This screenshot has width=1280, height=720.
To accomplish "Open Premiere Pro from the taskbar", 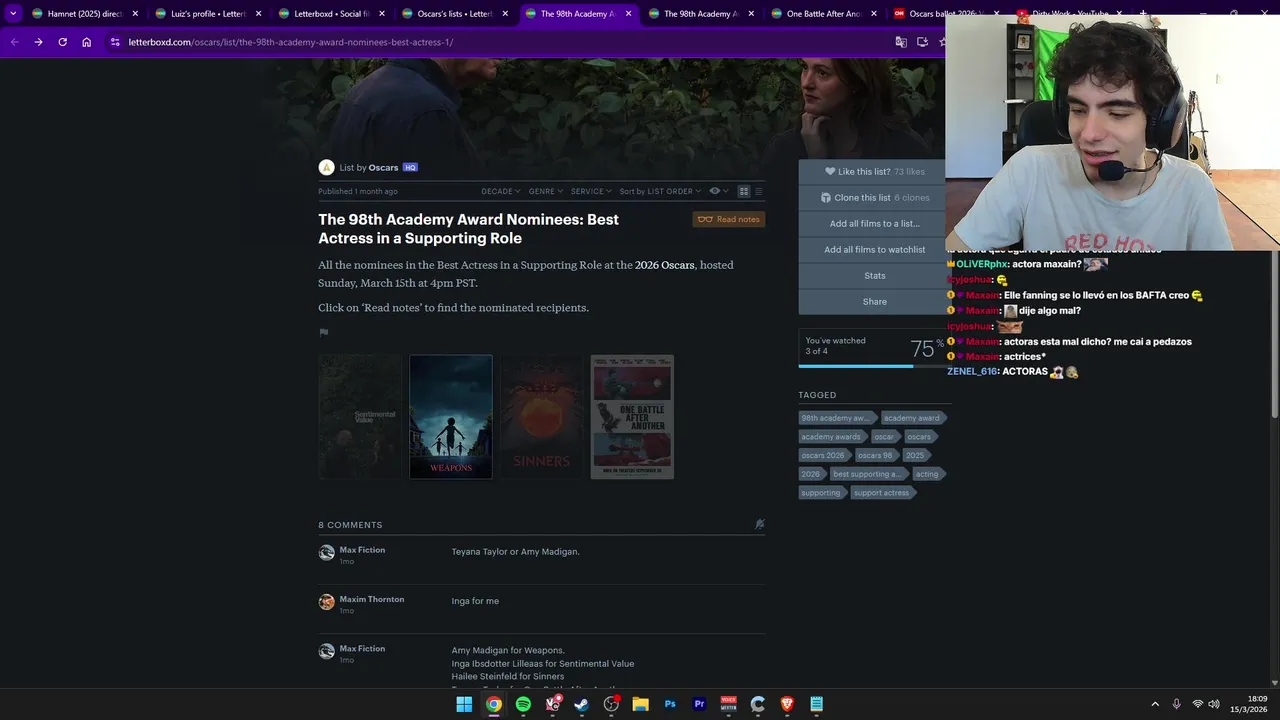I will pyautogui.click(x=699, y=704).
